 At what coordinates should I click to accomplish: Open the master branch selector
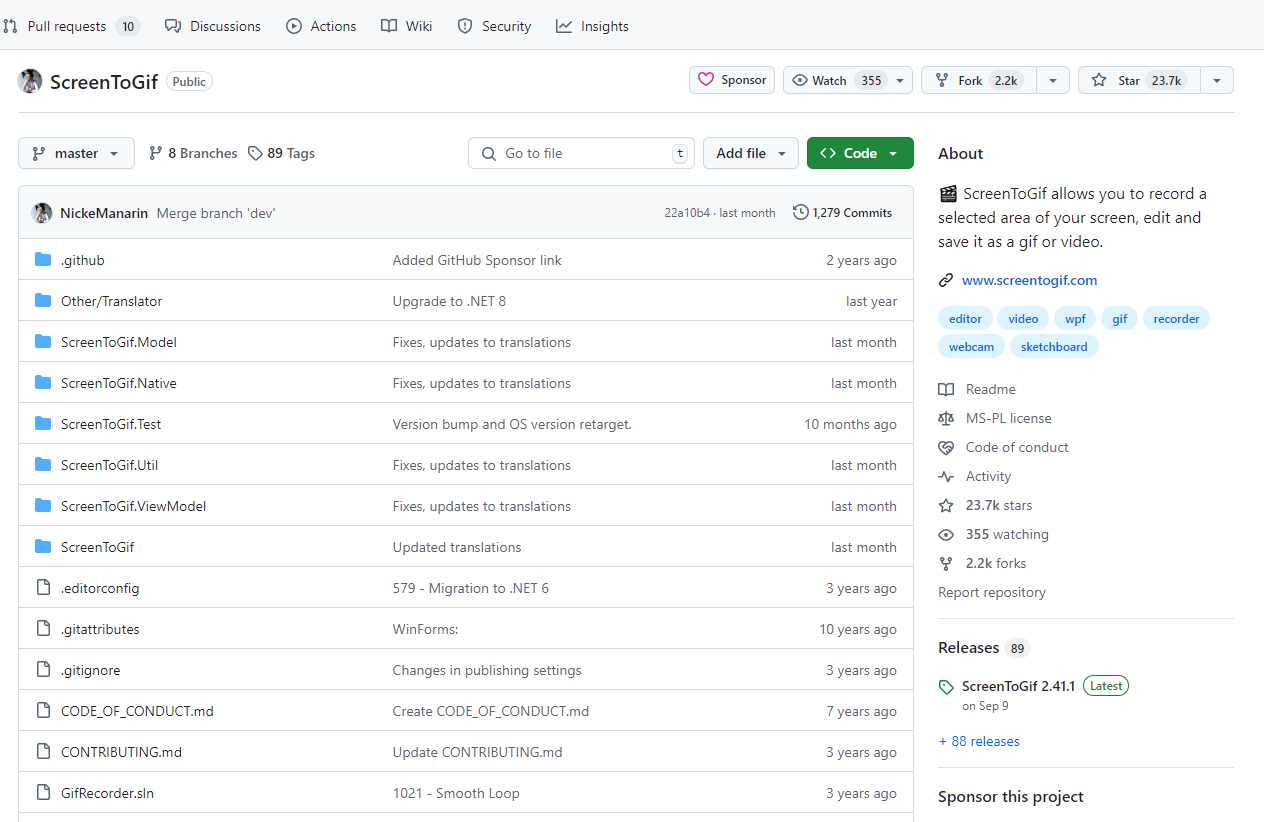[76, 153]
